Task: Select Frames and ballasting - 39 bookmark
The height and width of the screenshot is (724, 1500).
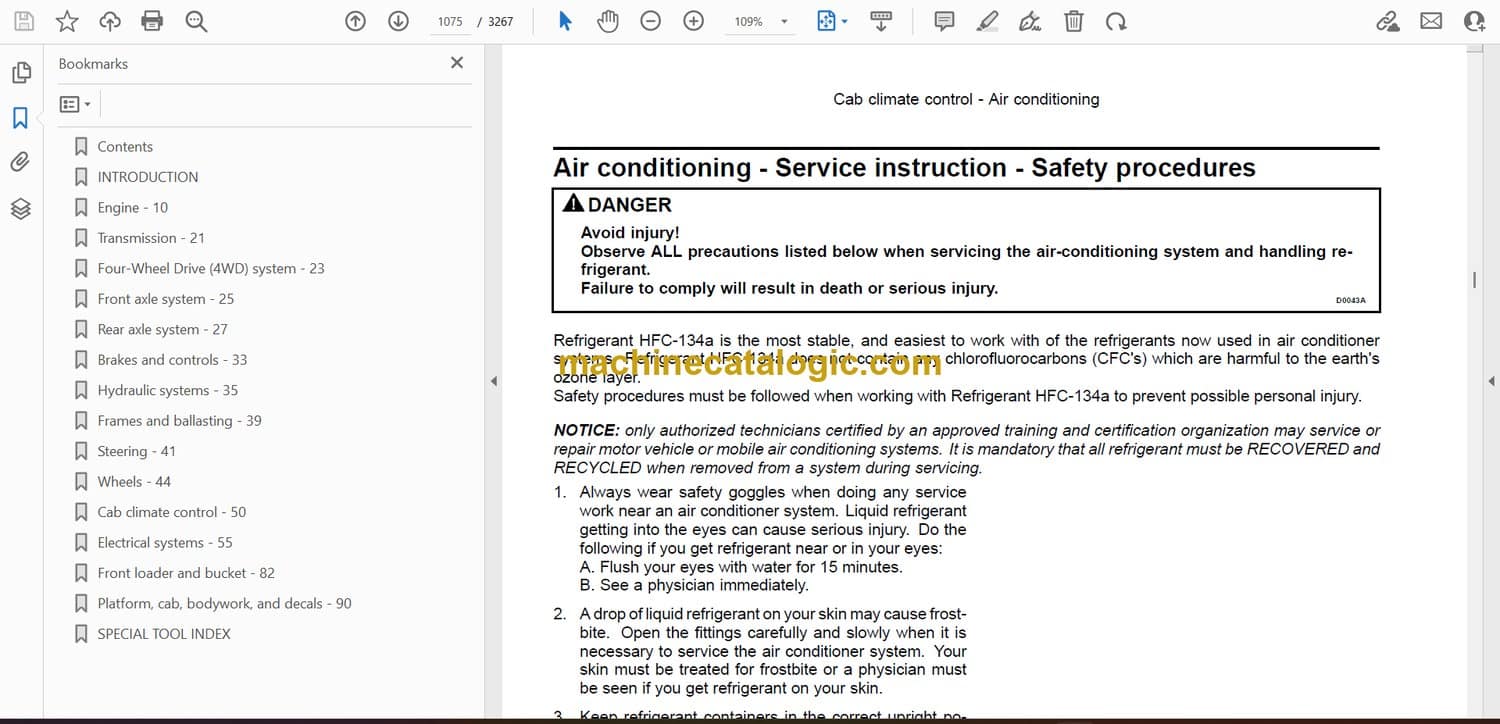Action: coord(180,421)
